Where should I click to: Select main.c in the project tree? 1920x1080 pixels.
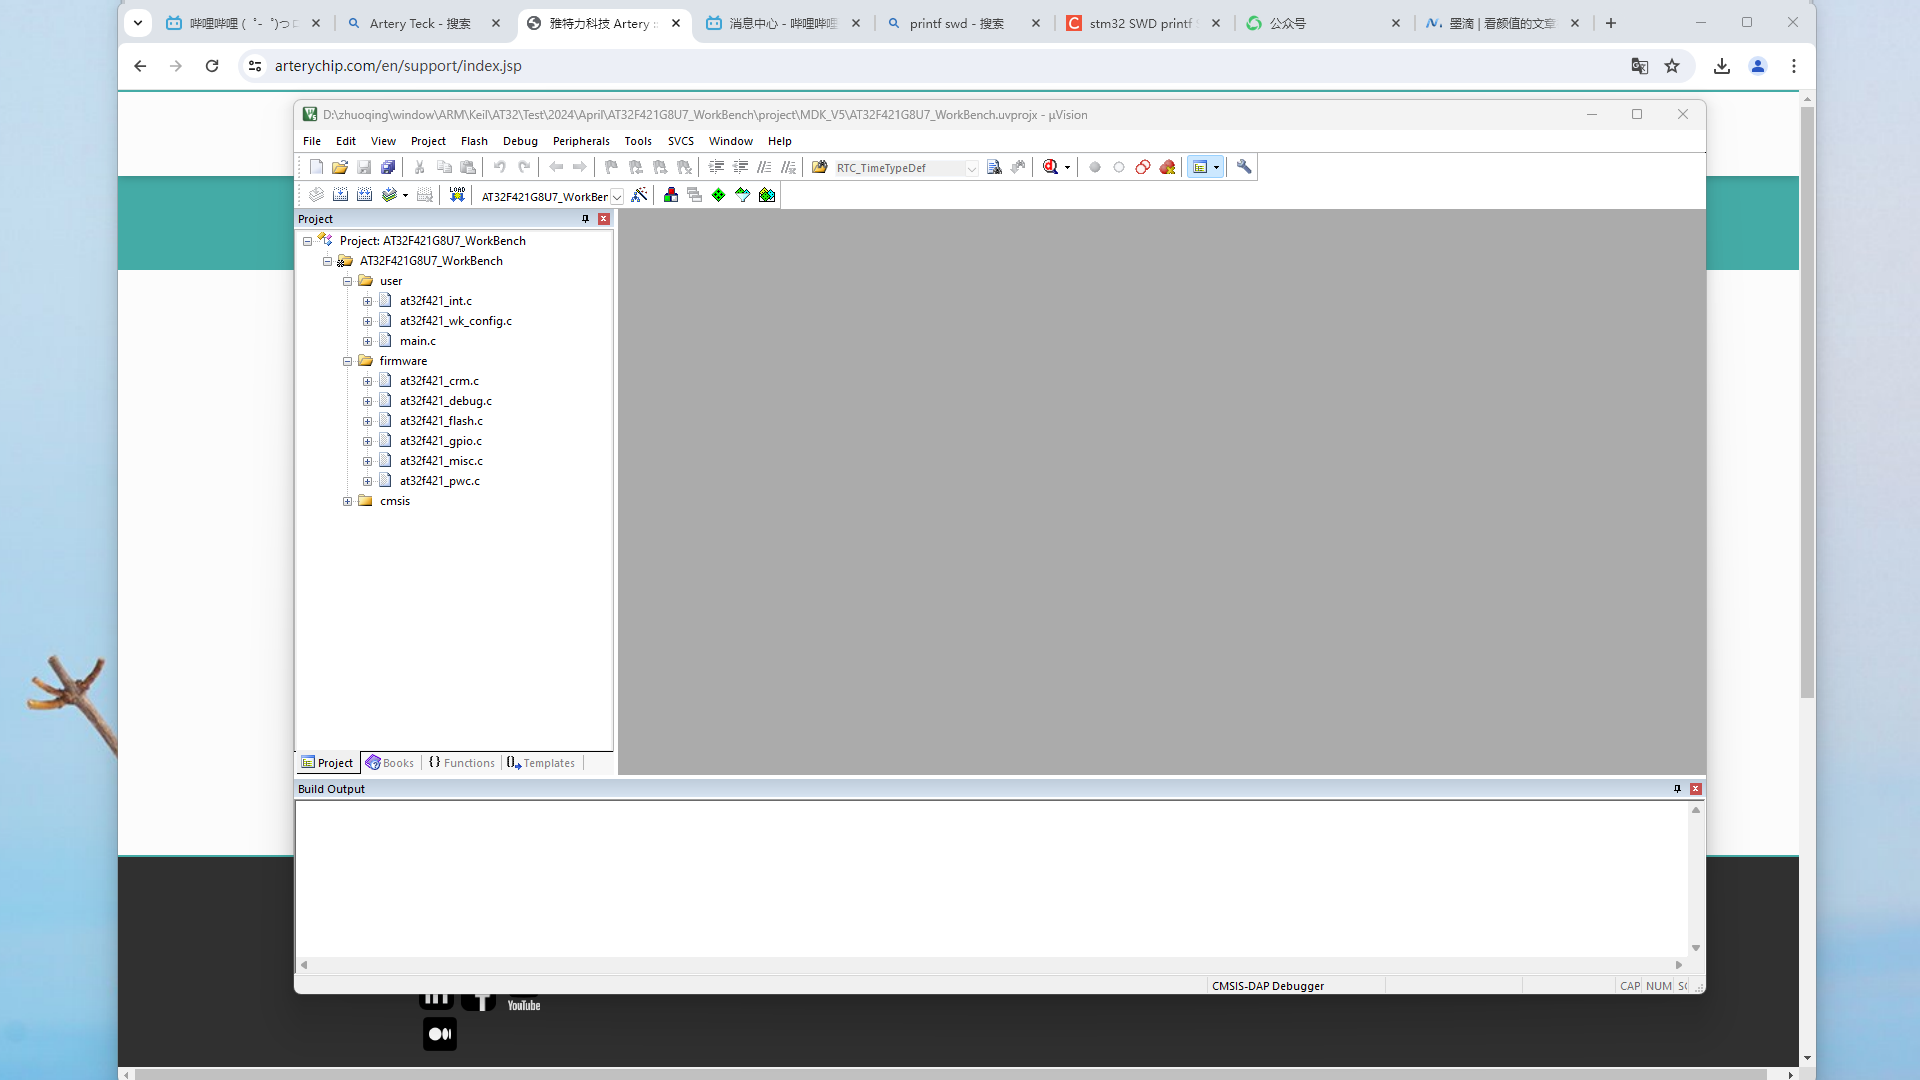417,341
